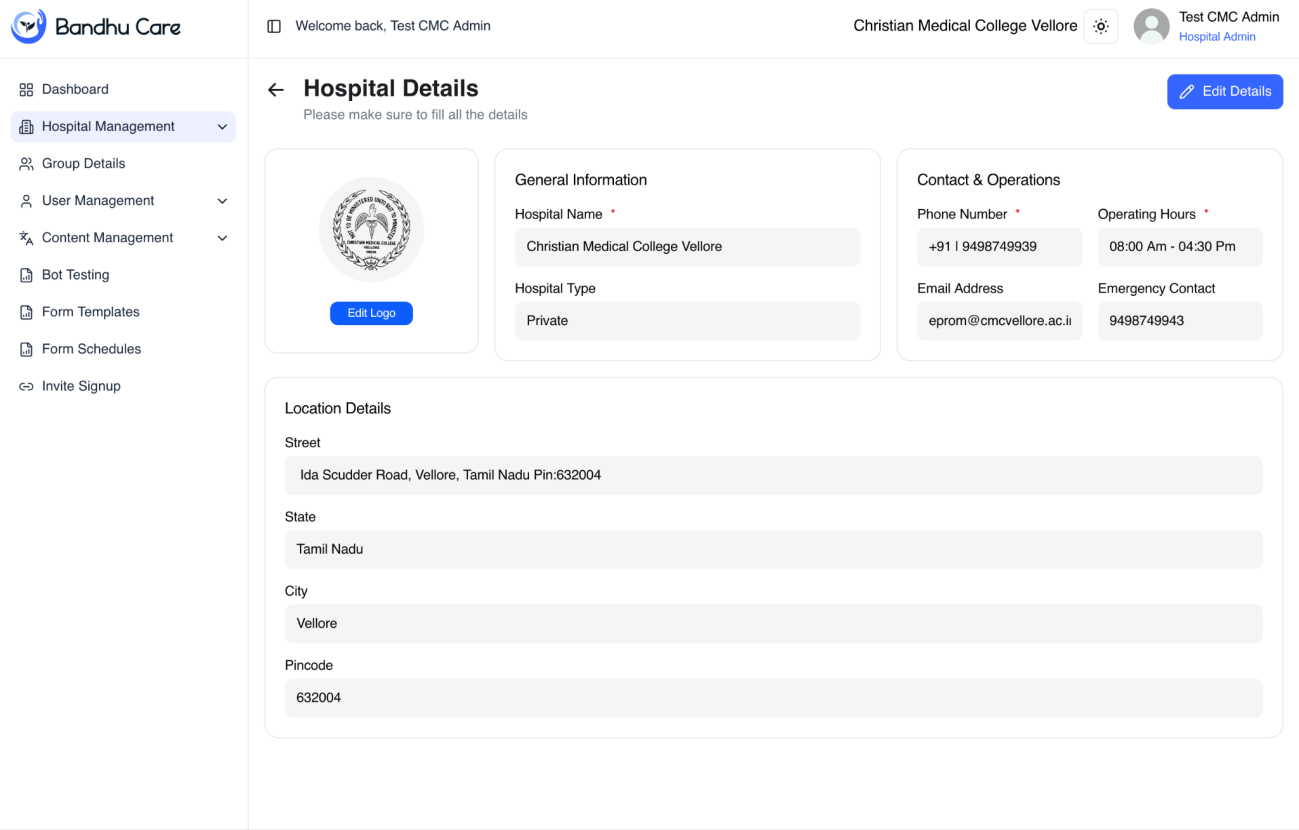
Task: Click the Hospital Admin role link
Action: (x=1217, y=37)
